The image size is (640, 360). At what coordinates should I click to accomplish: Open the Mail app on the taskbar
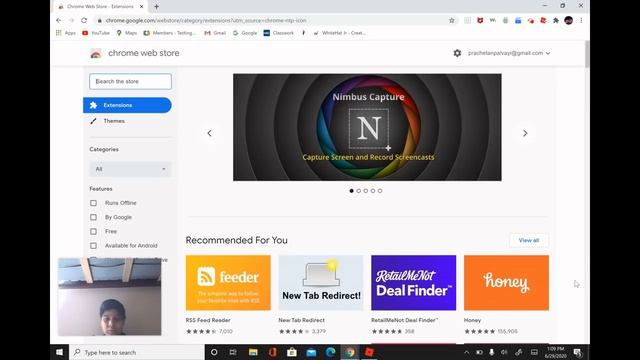pos(311,352)
